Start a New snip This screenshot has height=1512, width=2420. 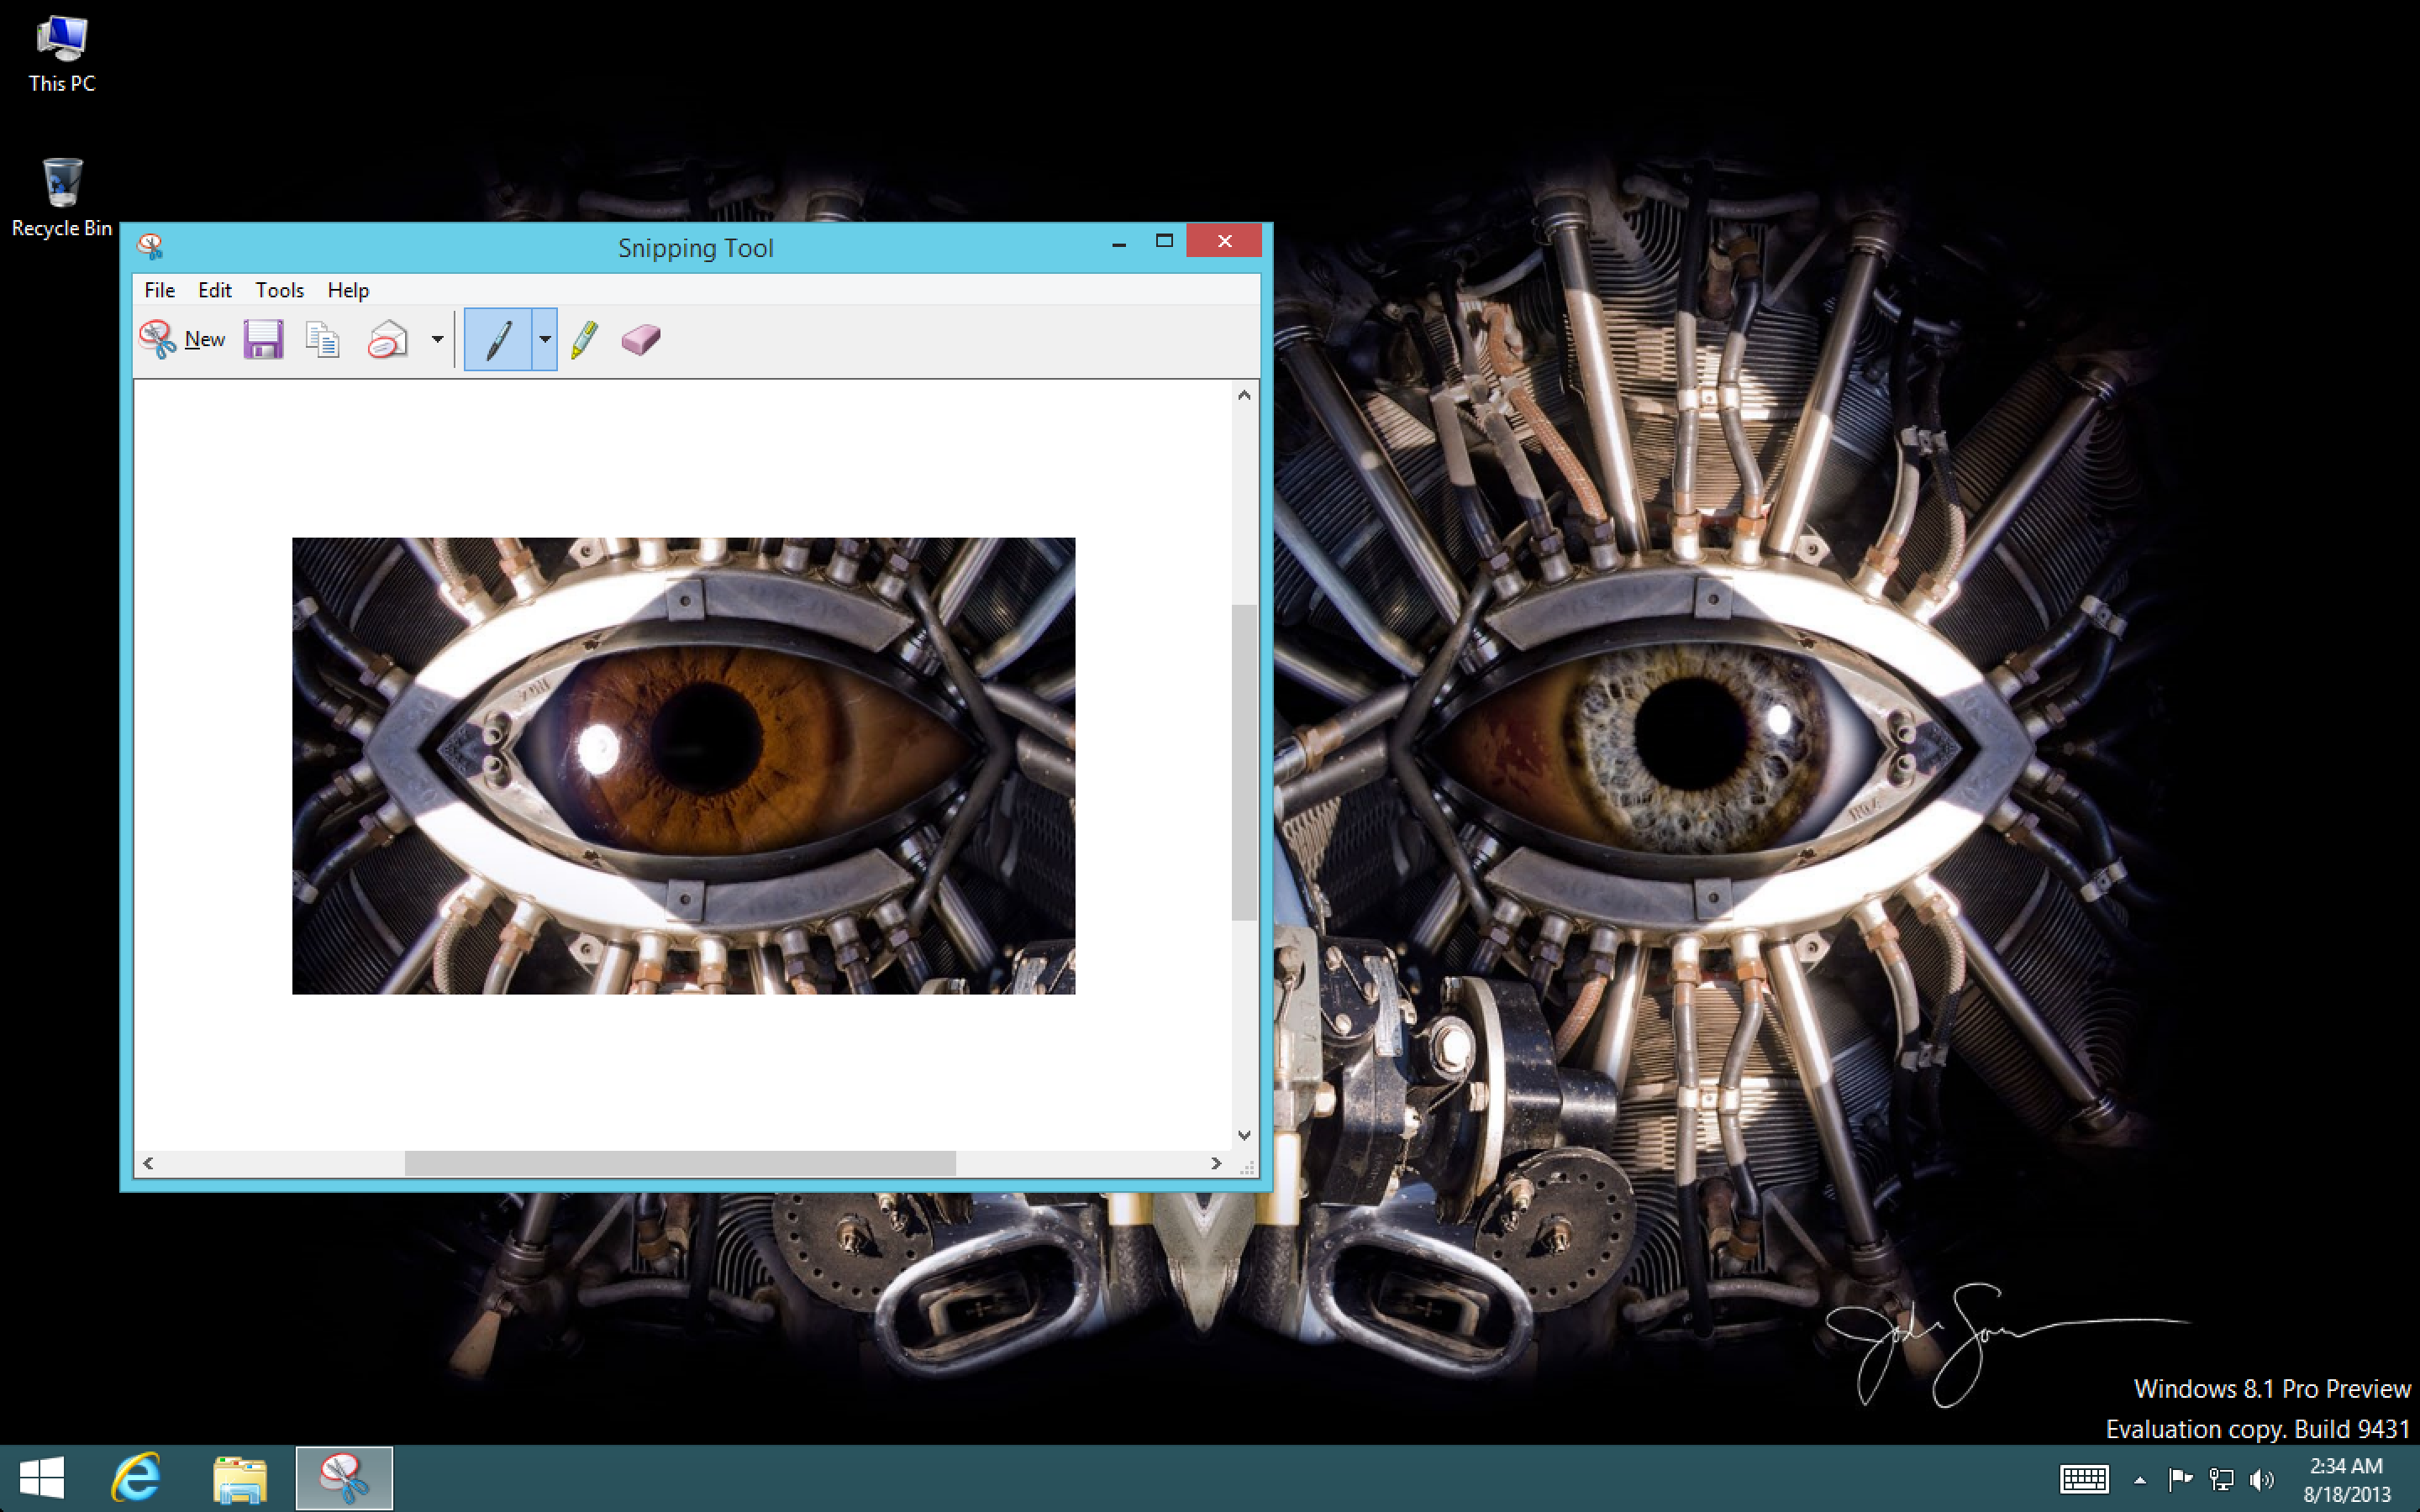(x=182, y=339)
